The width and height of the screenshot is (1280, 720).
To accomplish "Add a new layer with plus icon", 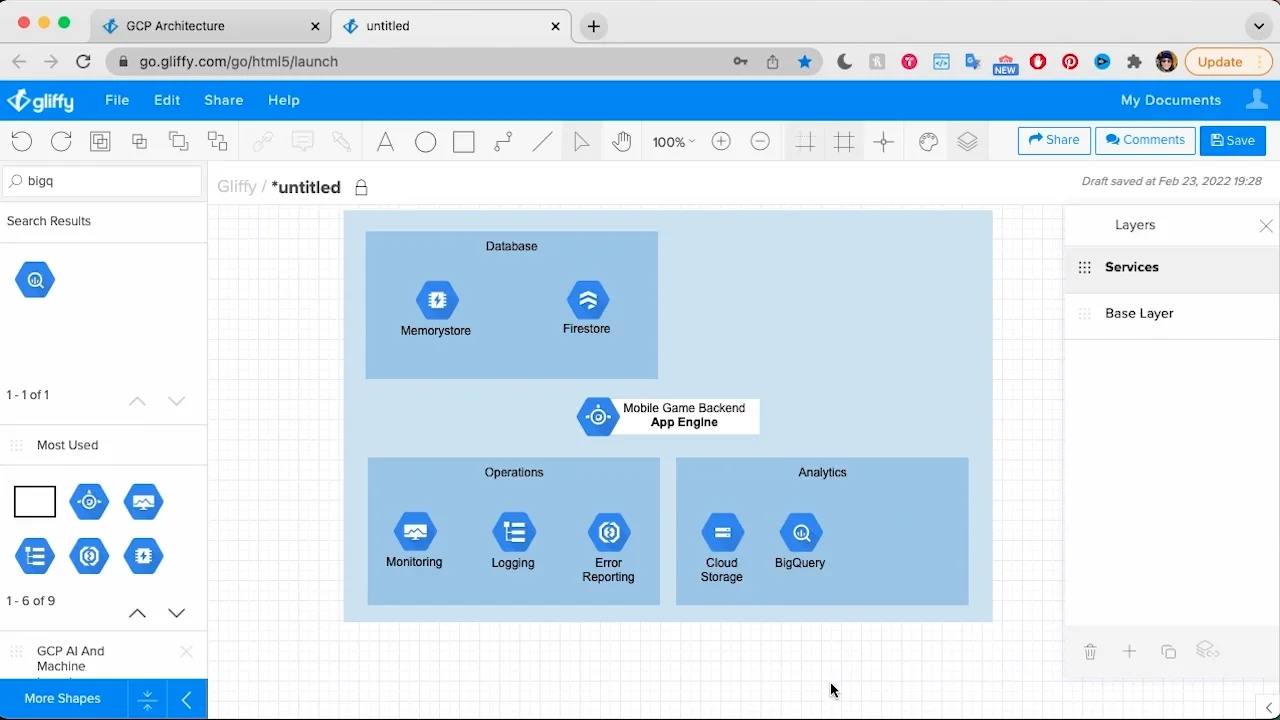I will pos(1129,652).
